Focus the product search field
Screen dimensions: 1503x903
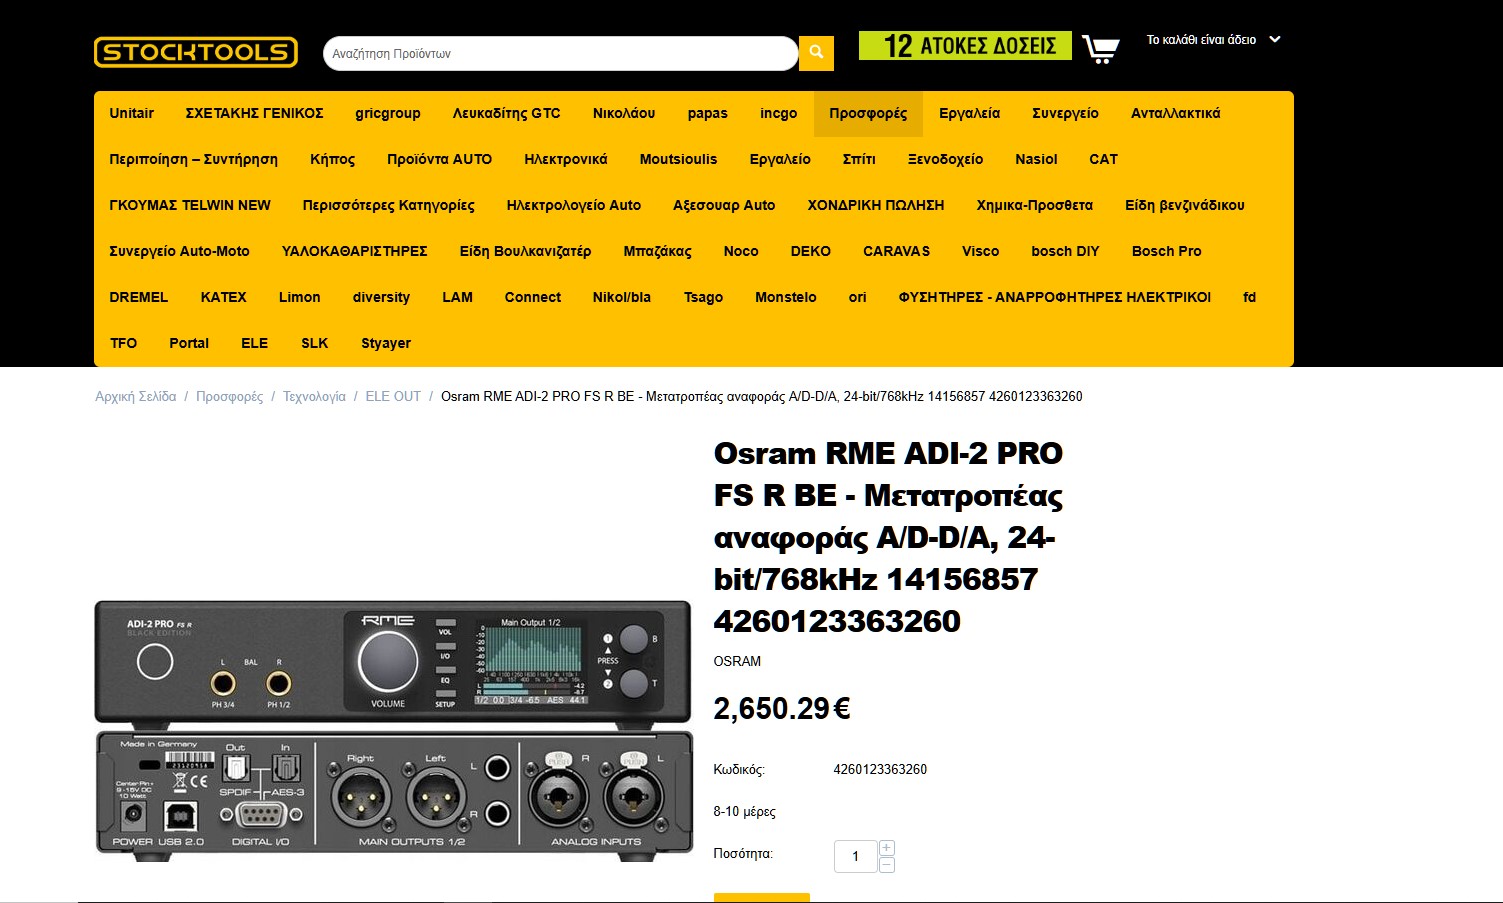coord(560,54)
